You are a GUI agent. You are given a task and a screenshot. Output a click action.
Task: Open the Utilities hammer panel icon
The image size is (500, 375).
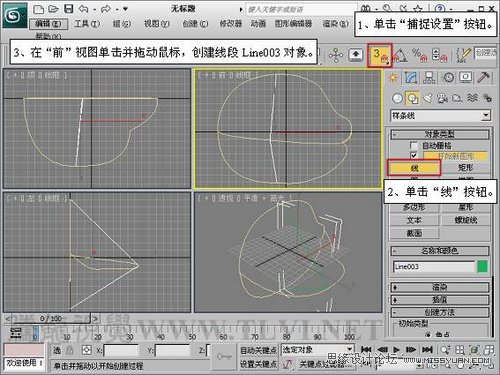pyautogui.click(x=483, y=77)
